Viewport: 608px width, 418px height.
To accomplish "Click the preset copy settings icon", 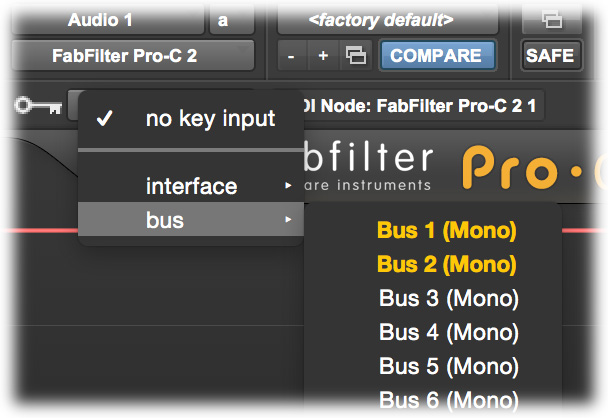I will [x=356, y=55].
